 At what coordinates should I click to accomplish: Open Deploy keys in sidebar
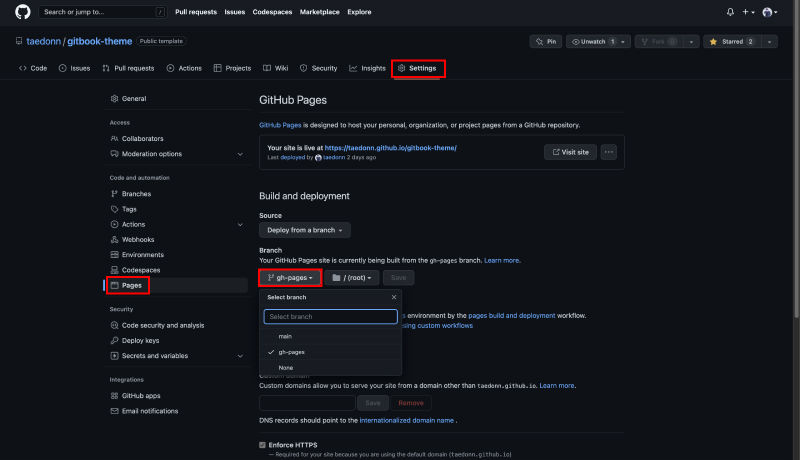176,340
